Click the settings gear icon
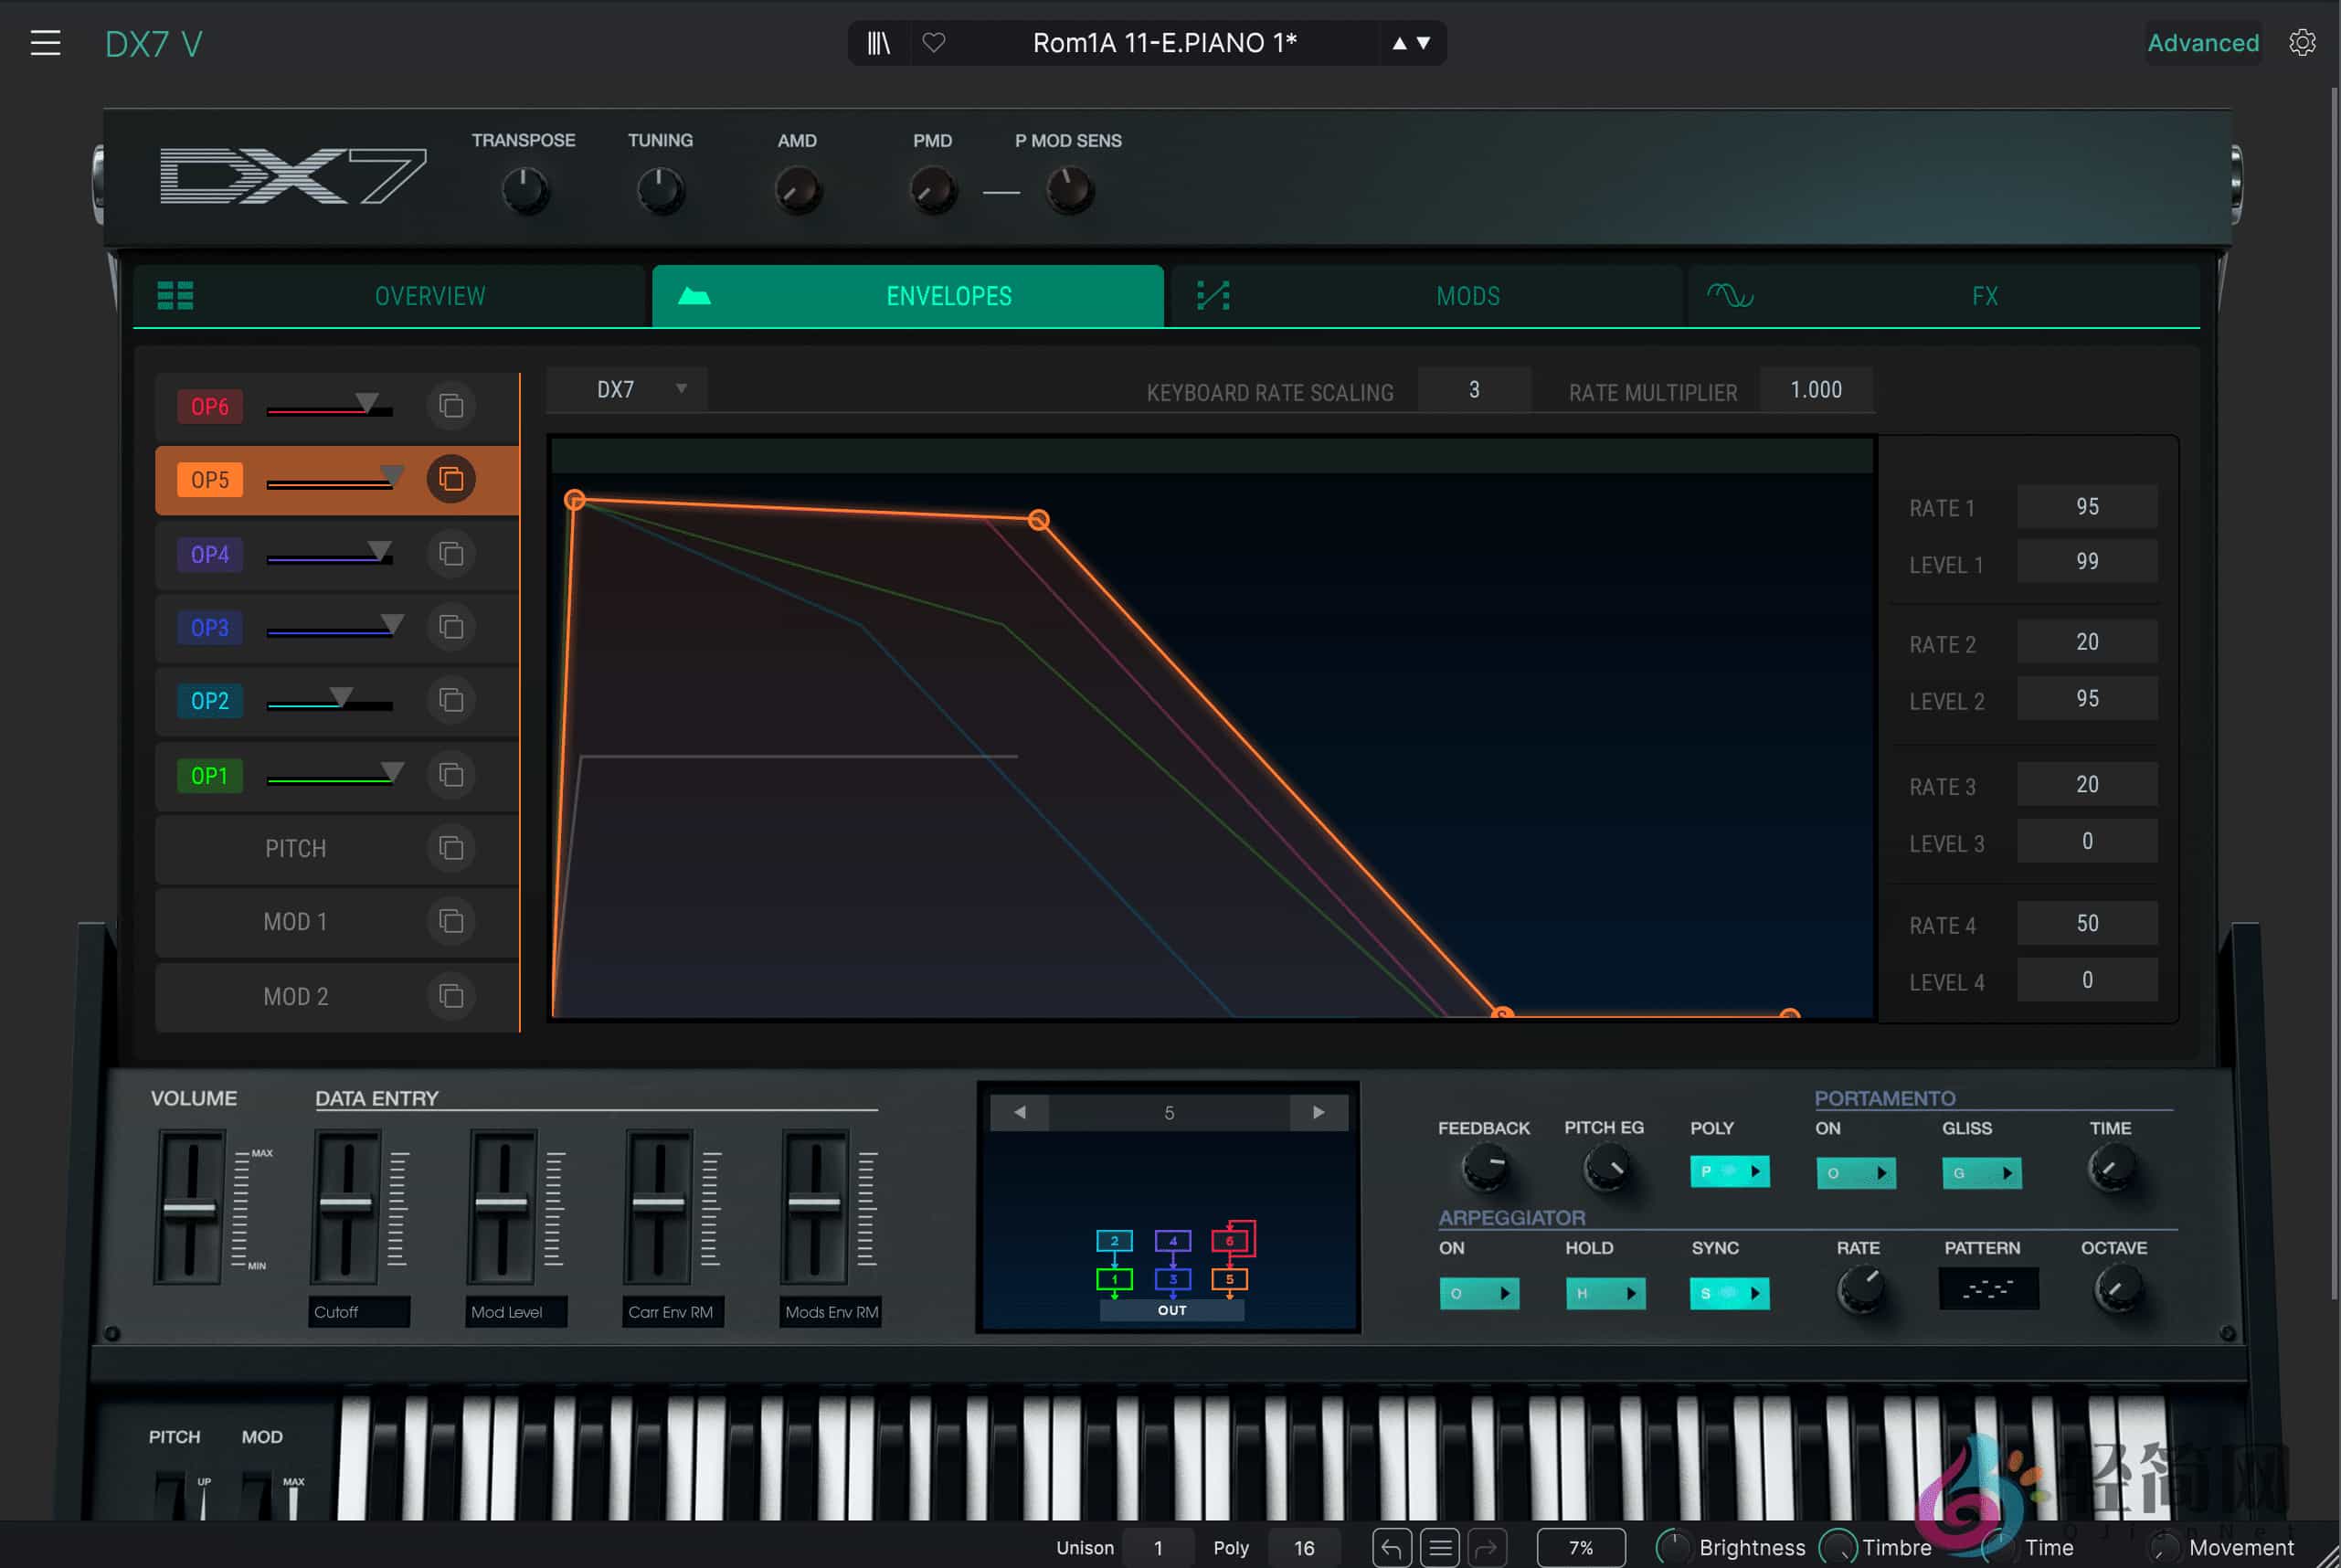Viewport: 2341px width, 1568px height. point(2303,42)
